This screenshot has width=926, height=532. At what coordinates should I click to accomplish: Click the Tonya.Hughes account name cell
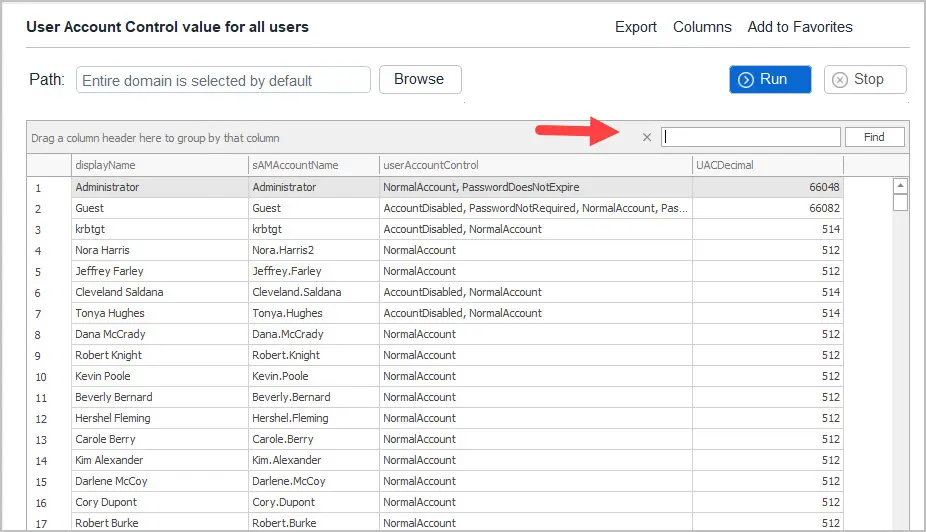tap(314, 314)
